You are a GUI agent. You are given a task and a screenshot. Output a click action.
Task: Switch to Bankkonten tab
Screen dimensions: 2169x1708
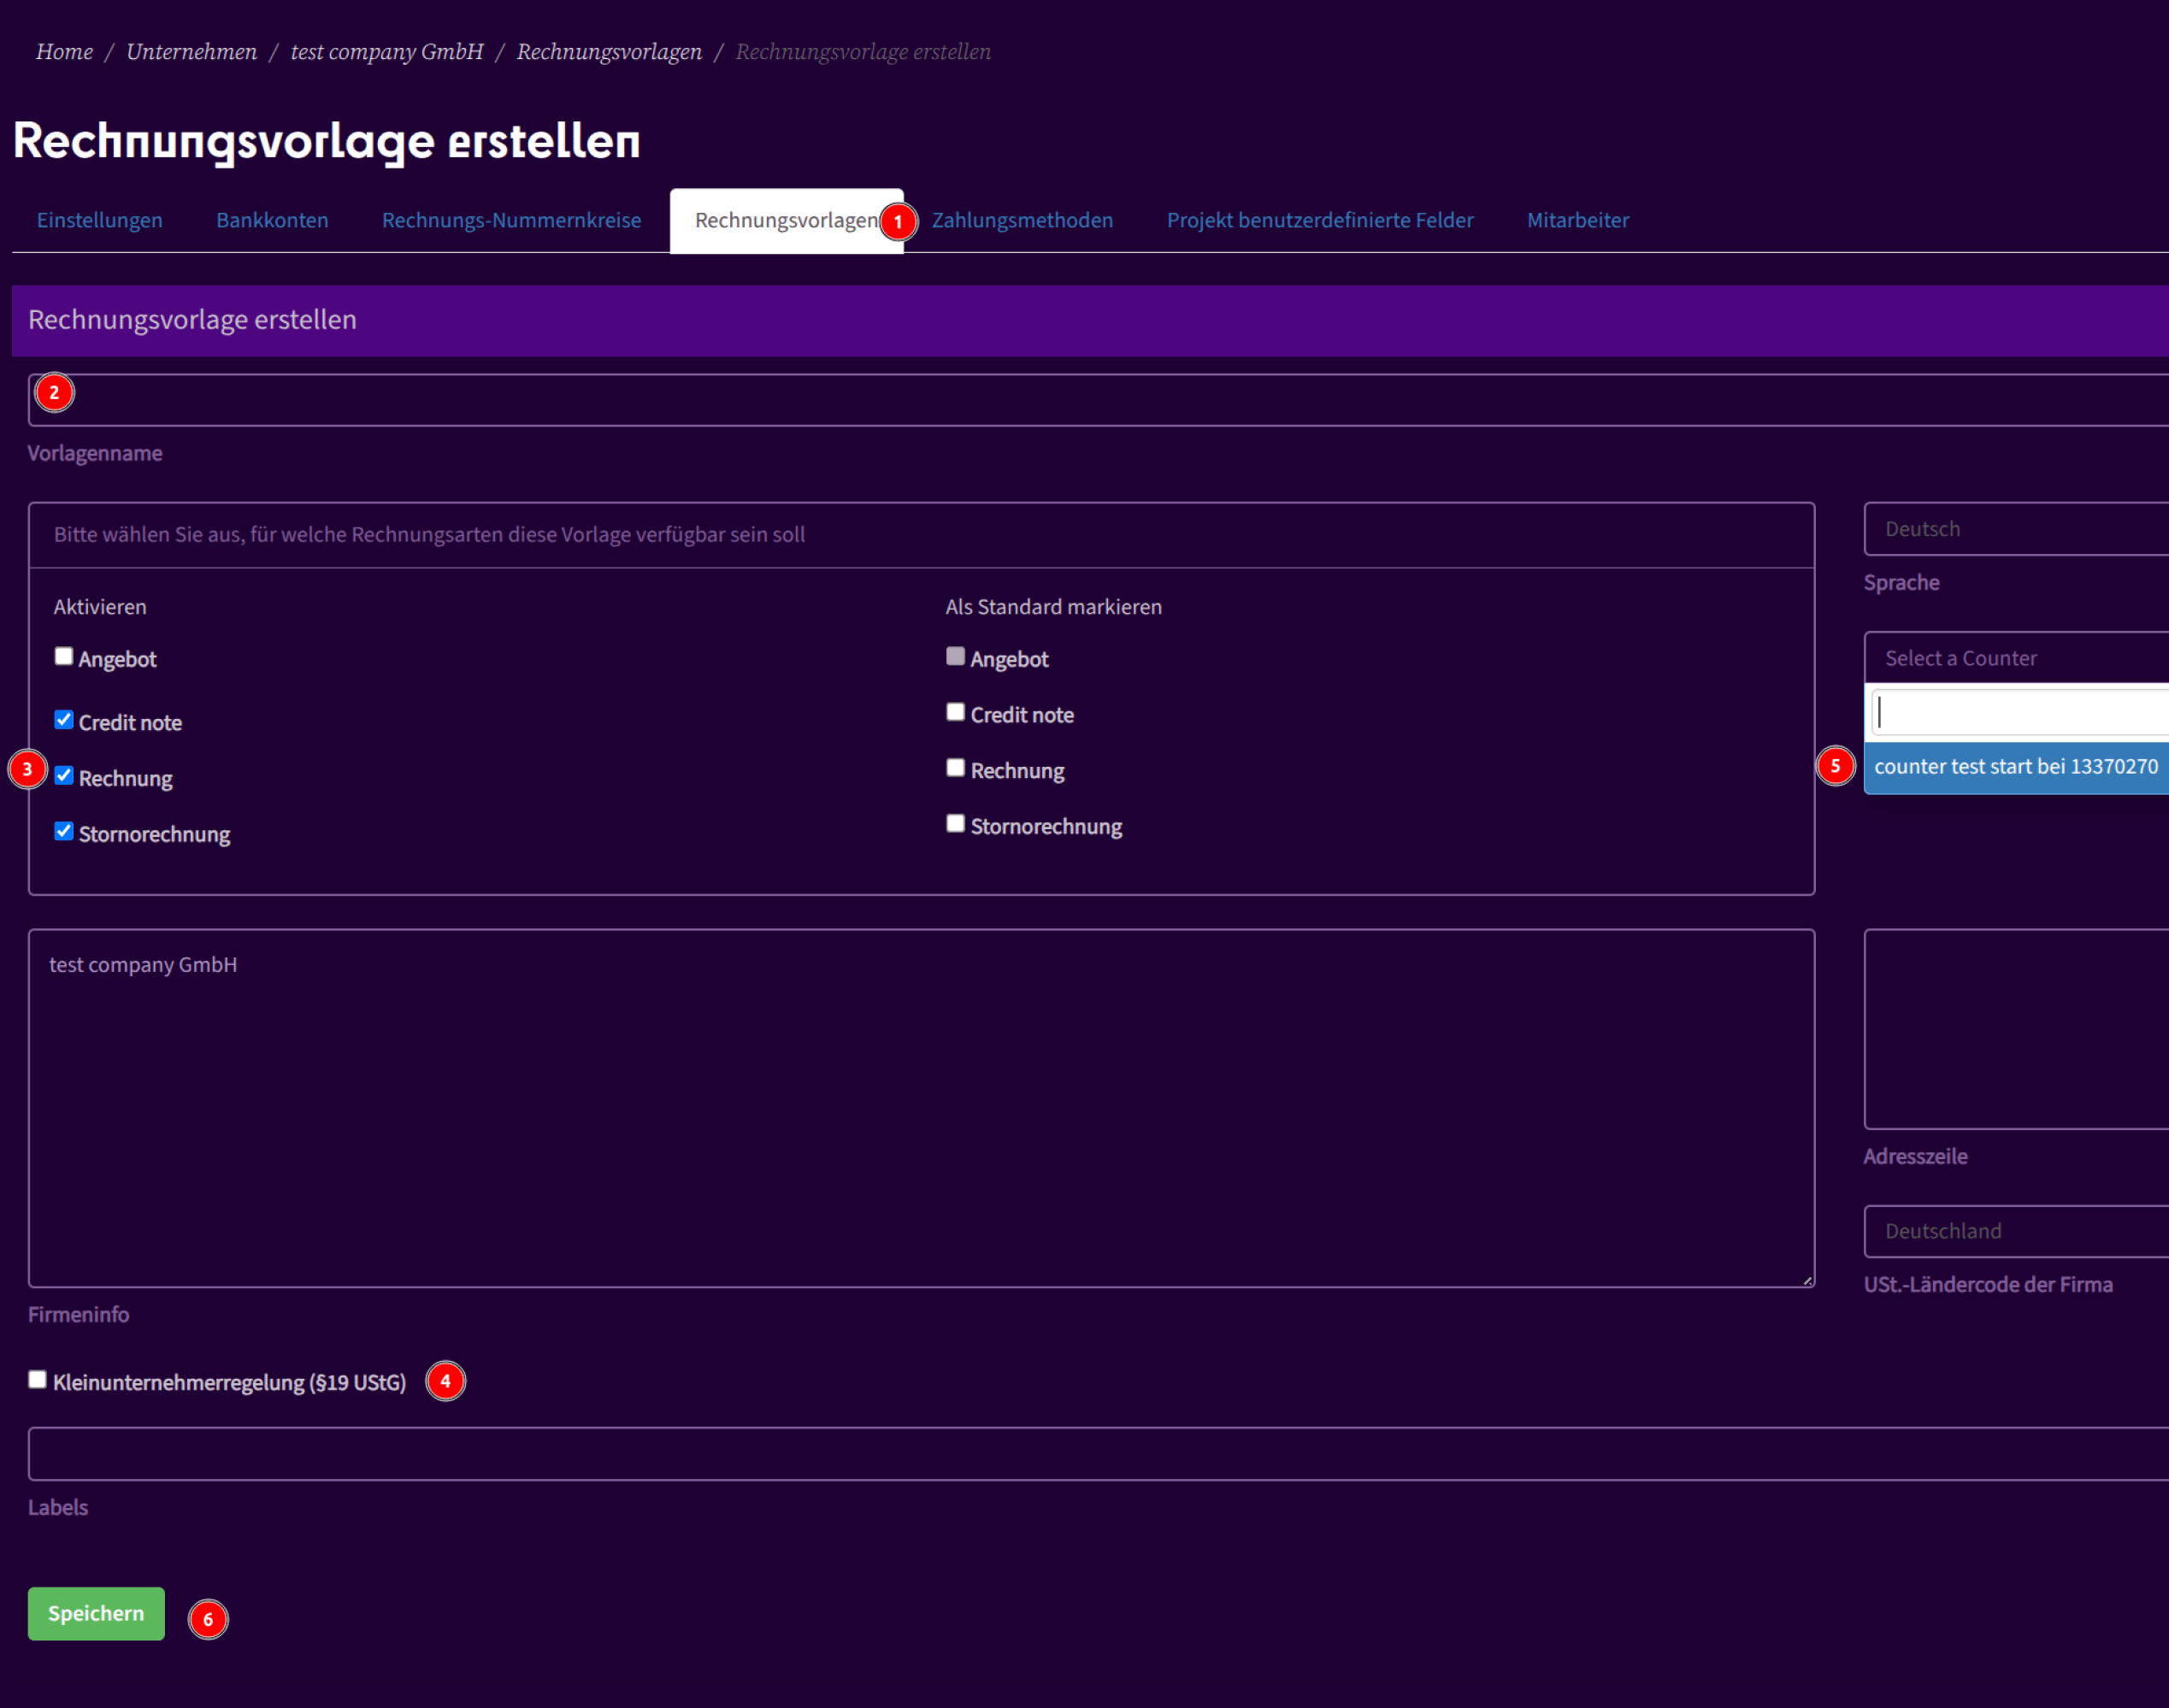pyautogui.click(x=272, y=220)
